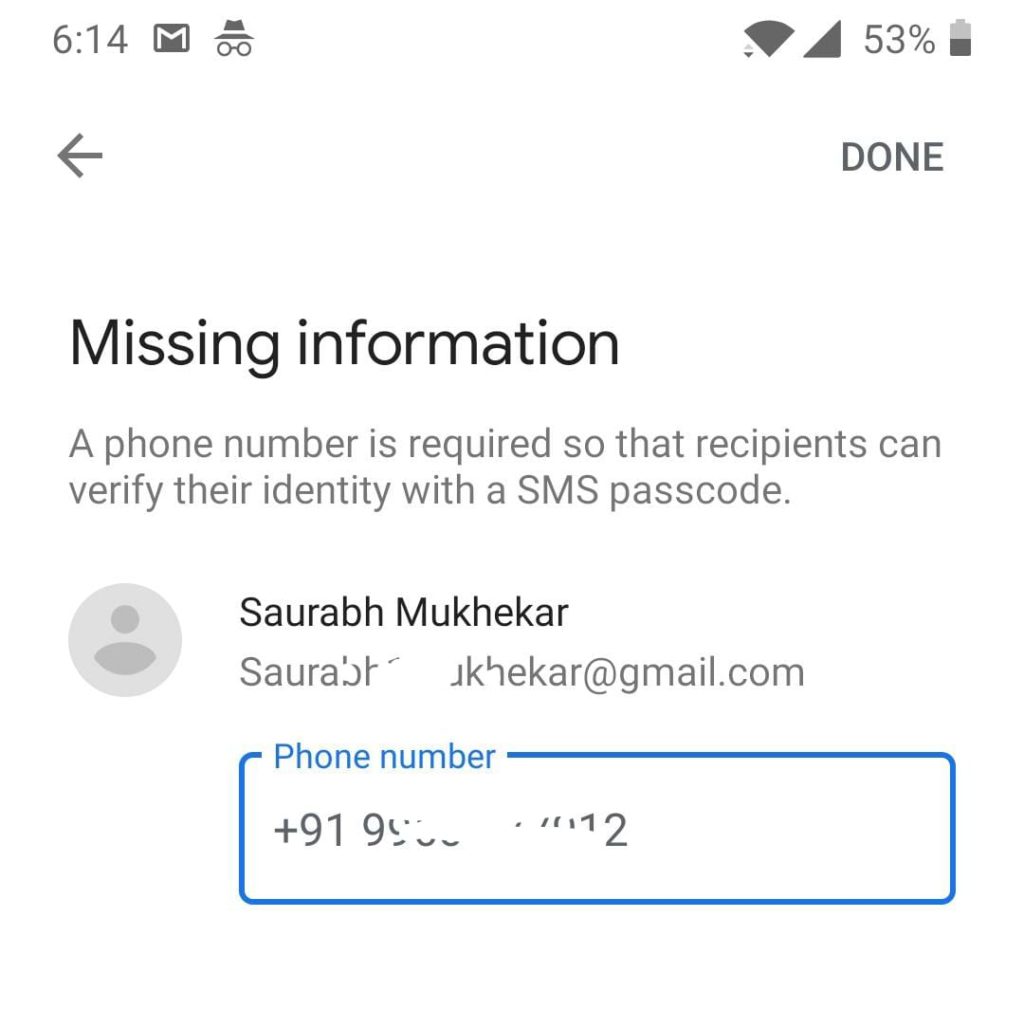Tap the Gmail notification icon in status bar
Viewport: 1024px width, 1009px height.
171,40
